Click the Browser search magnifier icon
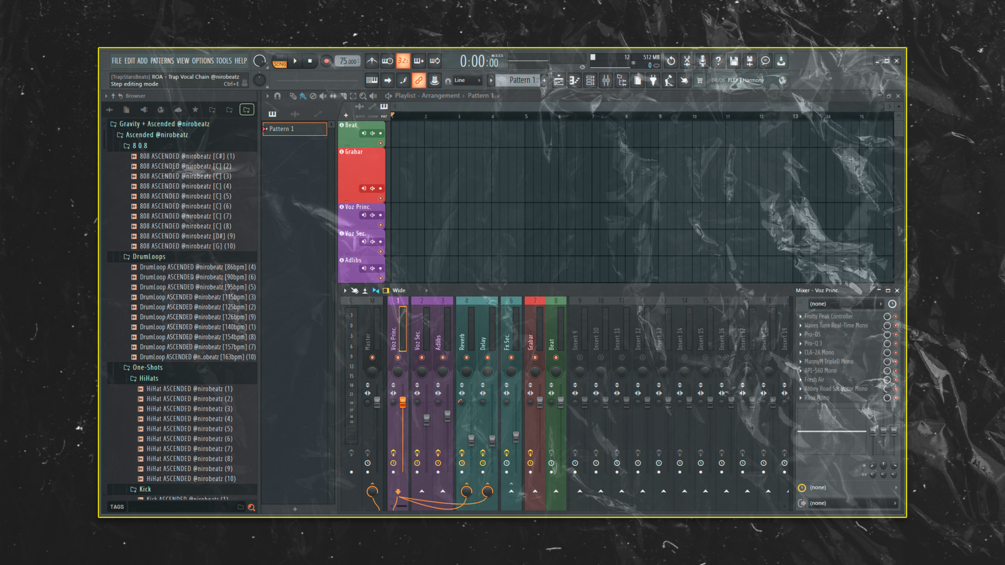1005x565 pixels. click(251, 507)
